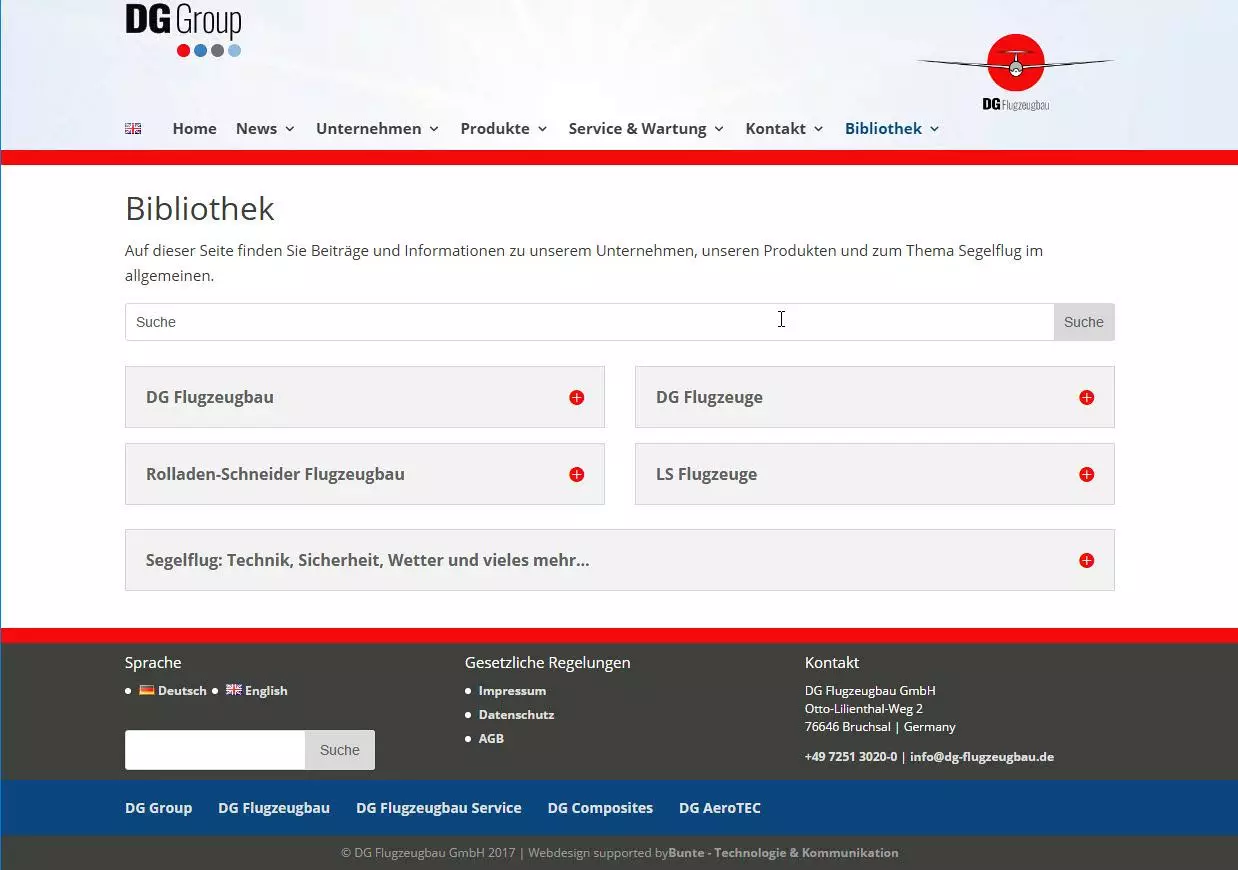Switch language via UK flag in navigation
The width and height of the screenshot is (1238, 870).
133,129
